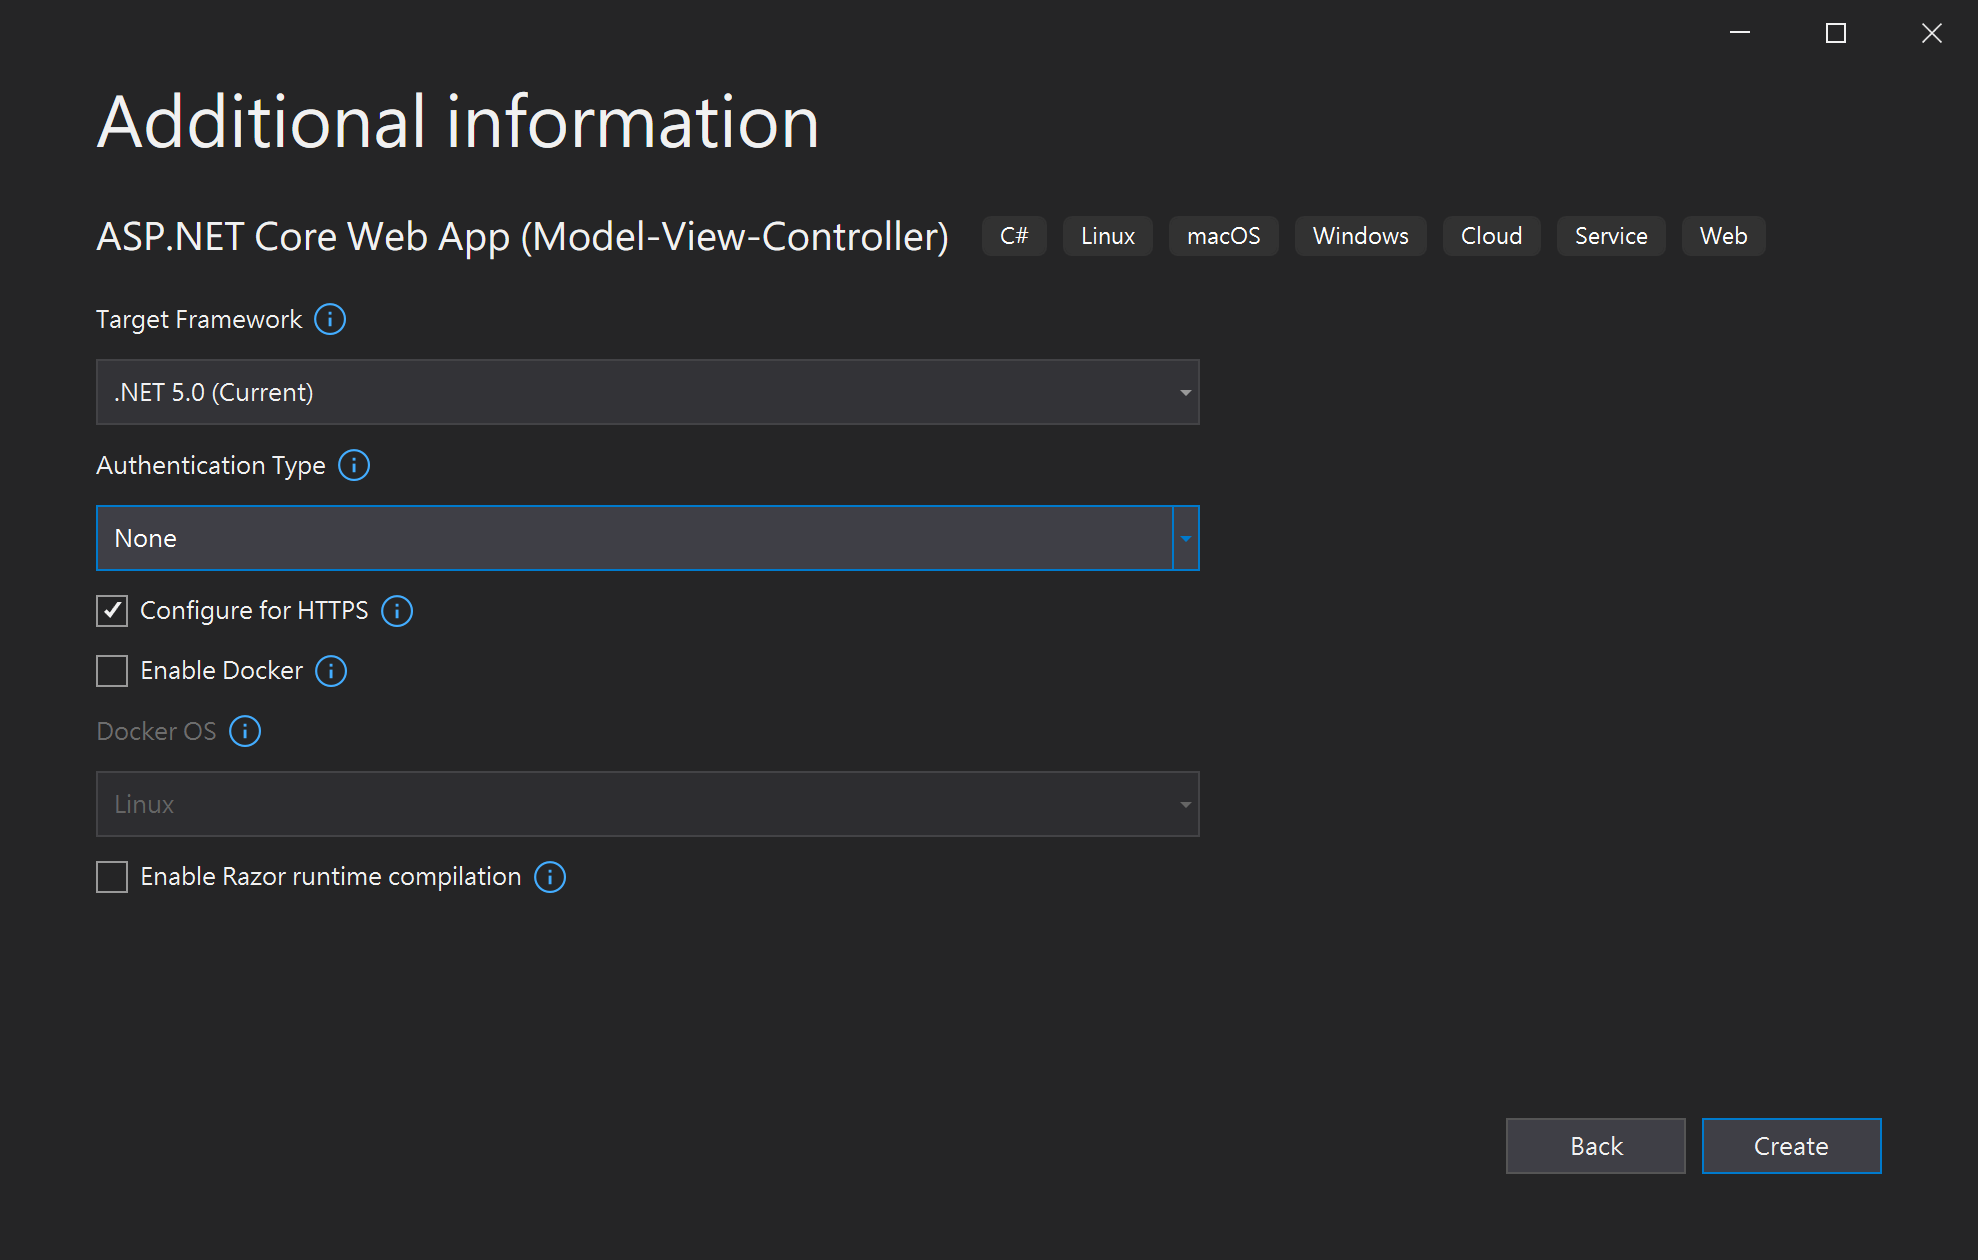This screenshot has width=1978, height=1260.
Task: Click Enable Docker info icon
Action: 331,671
